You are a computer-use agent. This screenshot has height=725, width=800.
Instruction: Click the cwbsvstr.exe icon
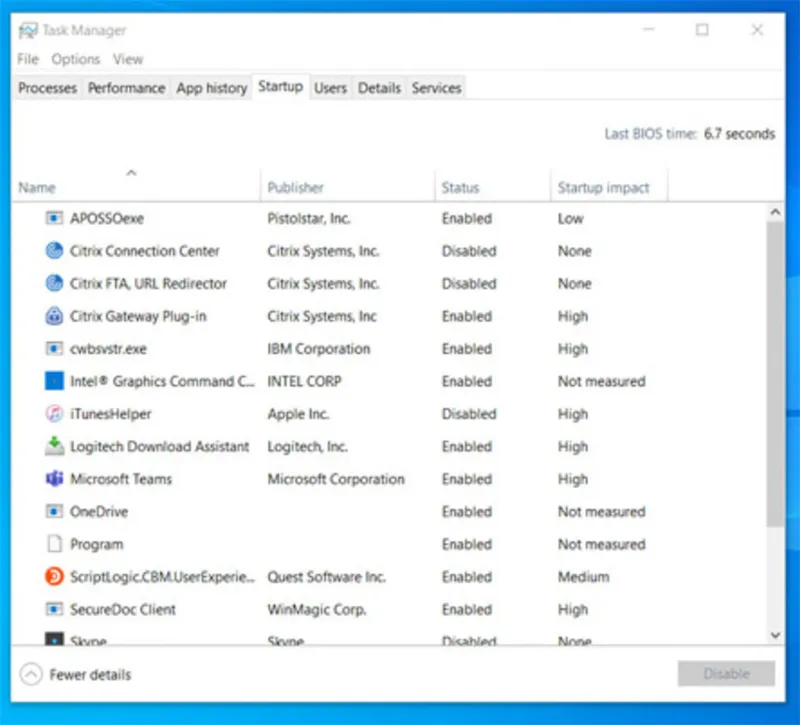[54, 349]
